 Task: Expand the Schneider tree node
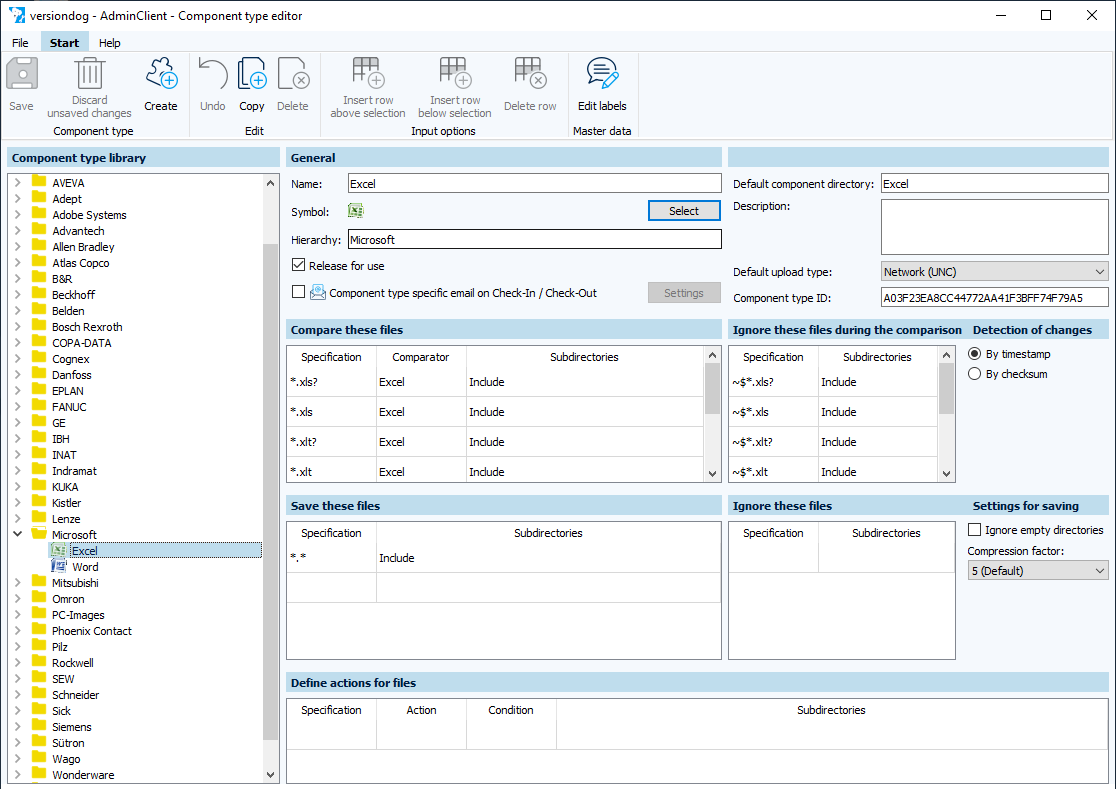(18, 694)
